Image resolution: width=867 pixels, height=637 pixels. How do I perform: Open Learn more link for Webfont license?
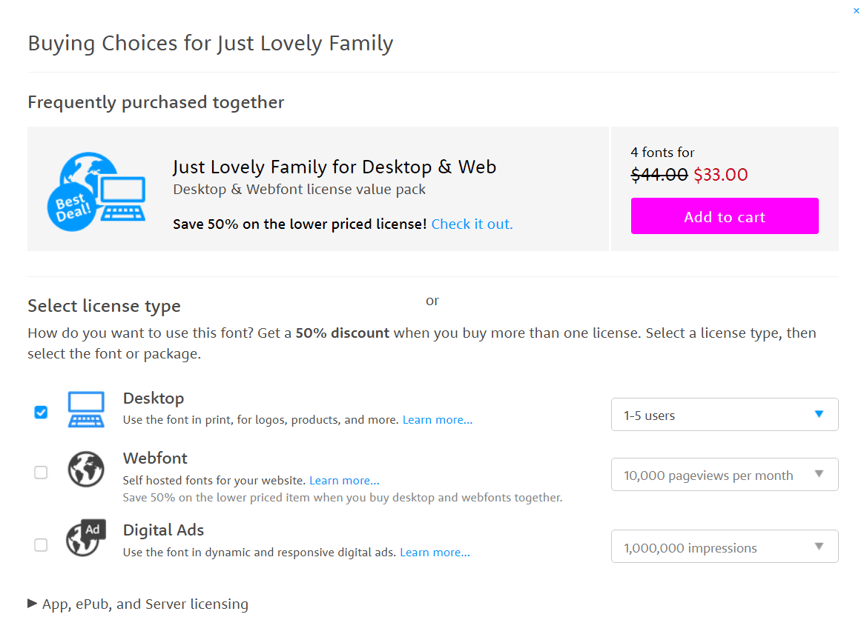[x=344, y=481]
